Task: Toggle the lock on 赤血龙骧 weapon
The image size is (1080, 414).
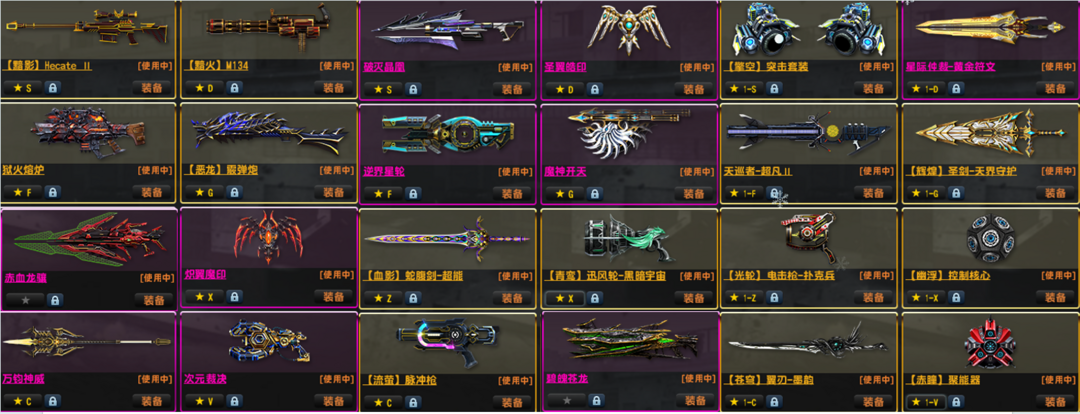Action: 54,300
